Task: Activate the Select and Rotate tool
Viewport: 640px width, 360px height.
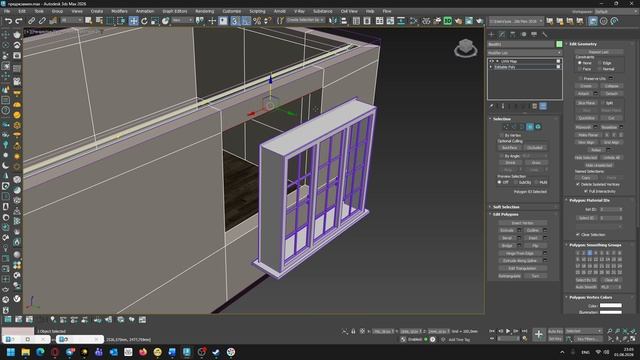Action: (144, 21)
